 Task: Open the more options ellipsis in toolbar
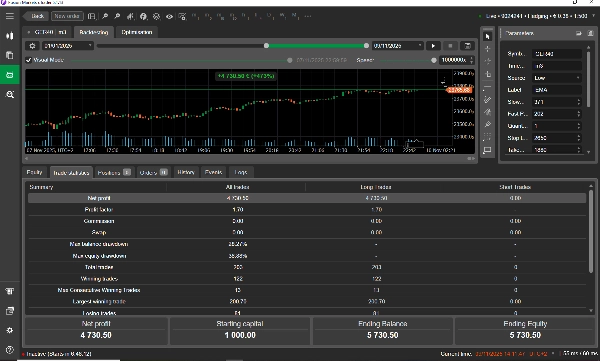[x=308, y=16]
